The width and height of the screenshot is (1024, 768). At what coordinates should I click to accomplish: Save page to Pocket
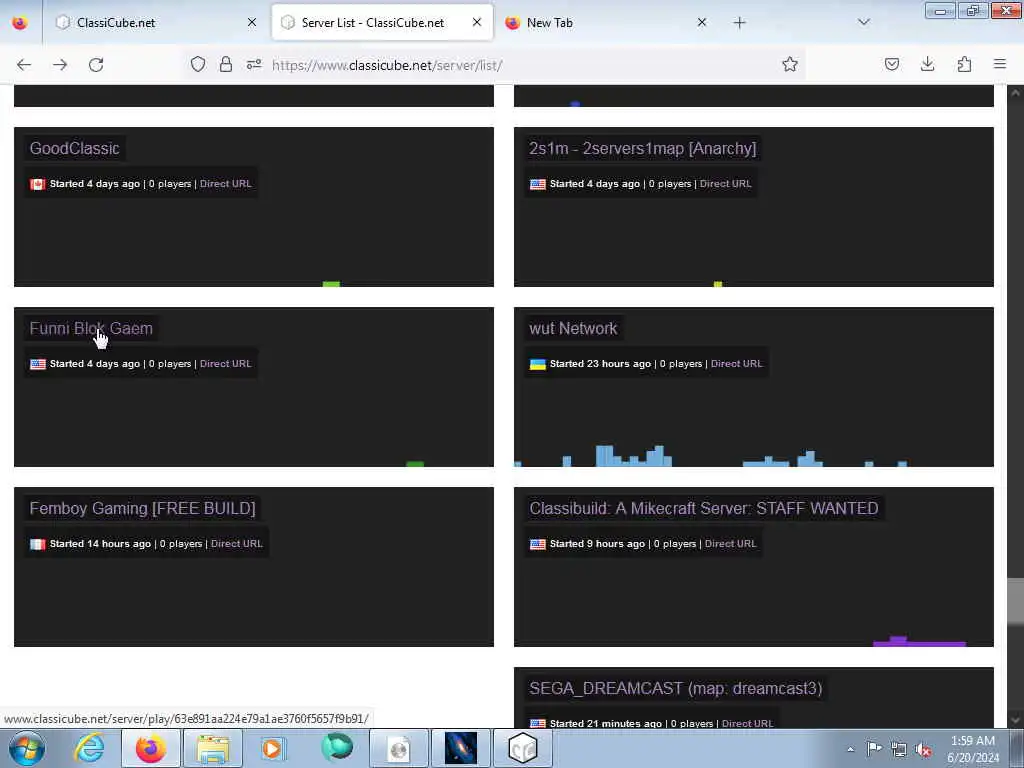[891, 64]
